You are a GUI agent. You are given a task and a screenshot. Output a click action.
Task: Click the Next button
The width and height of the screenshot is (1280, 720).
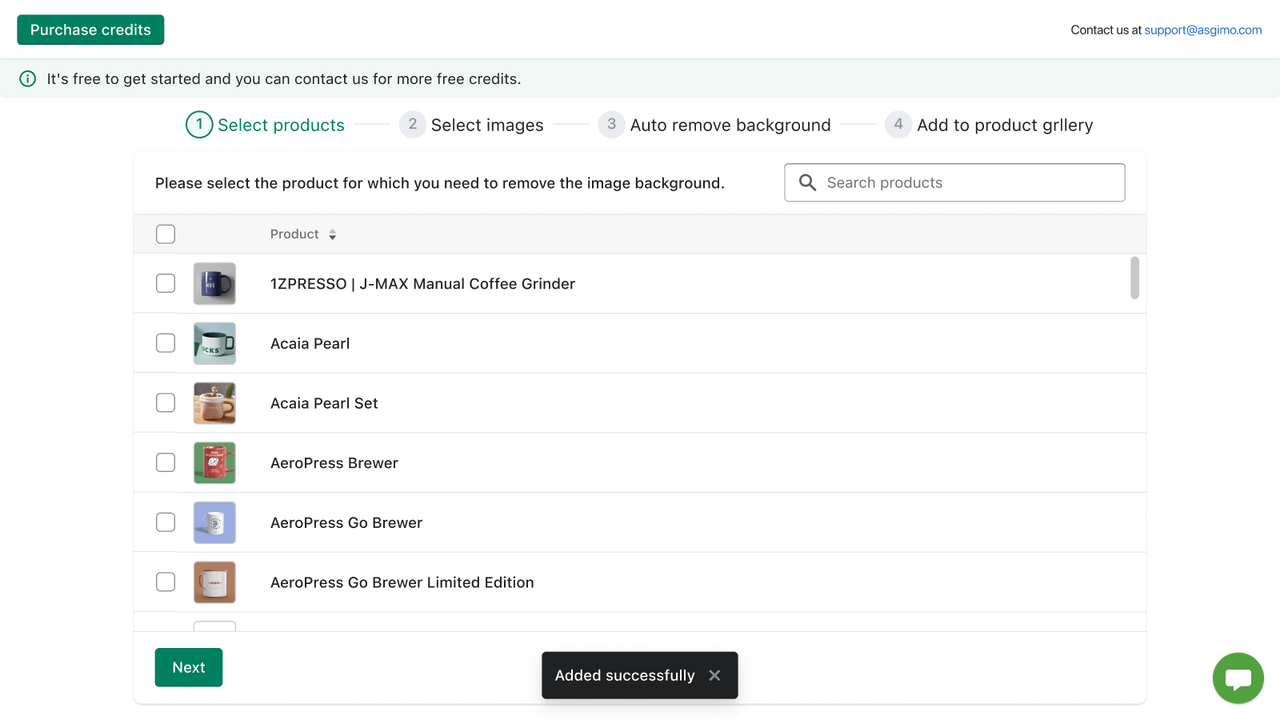[188, 668]
